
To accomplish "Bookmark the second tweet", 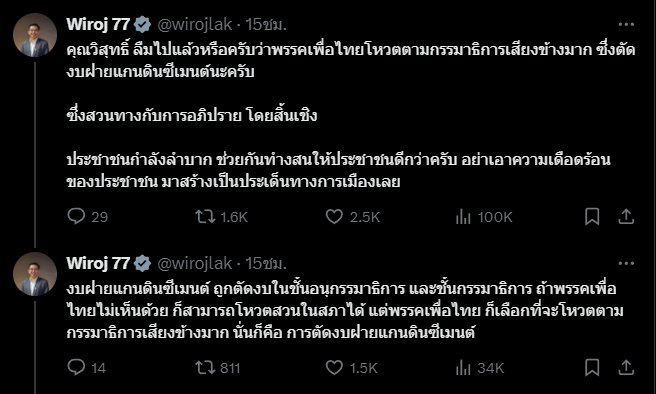I will pos(592,368).
